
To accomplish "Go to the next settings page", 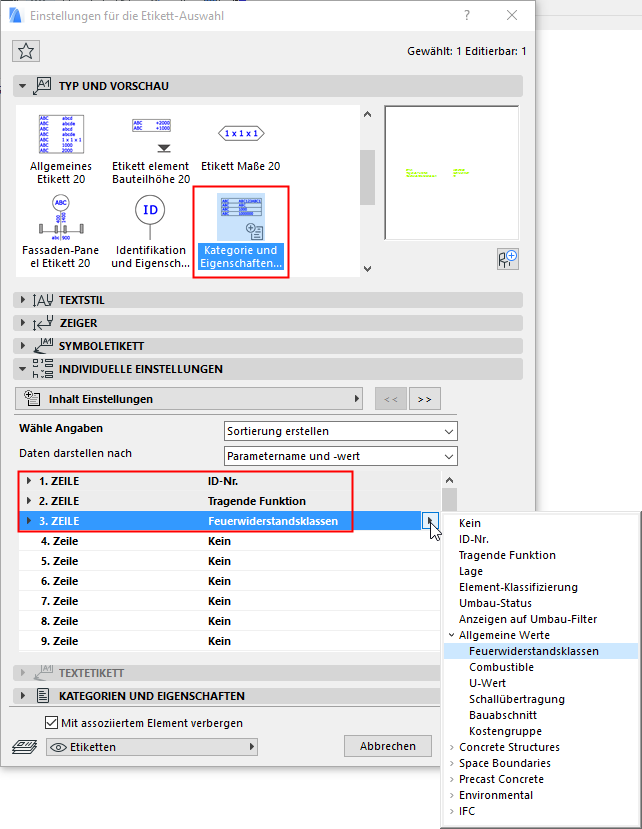I will pos(425,399).
